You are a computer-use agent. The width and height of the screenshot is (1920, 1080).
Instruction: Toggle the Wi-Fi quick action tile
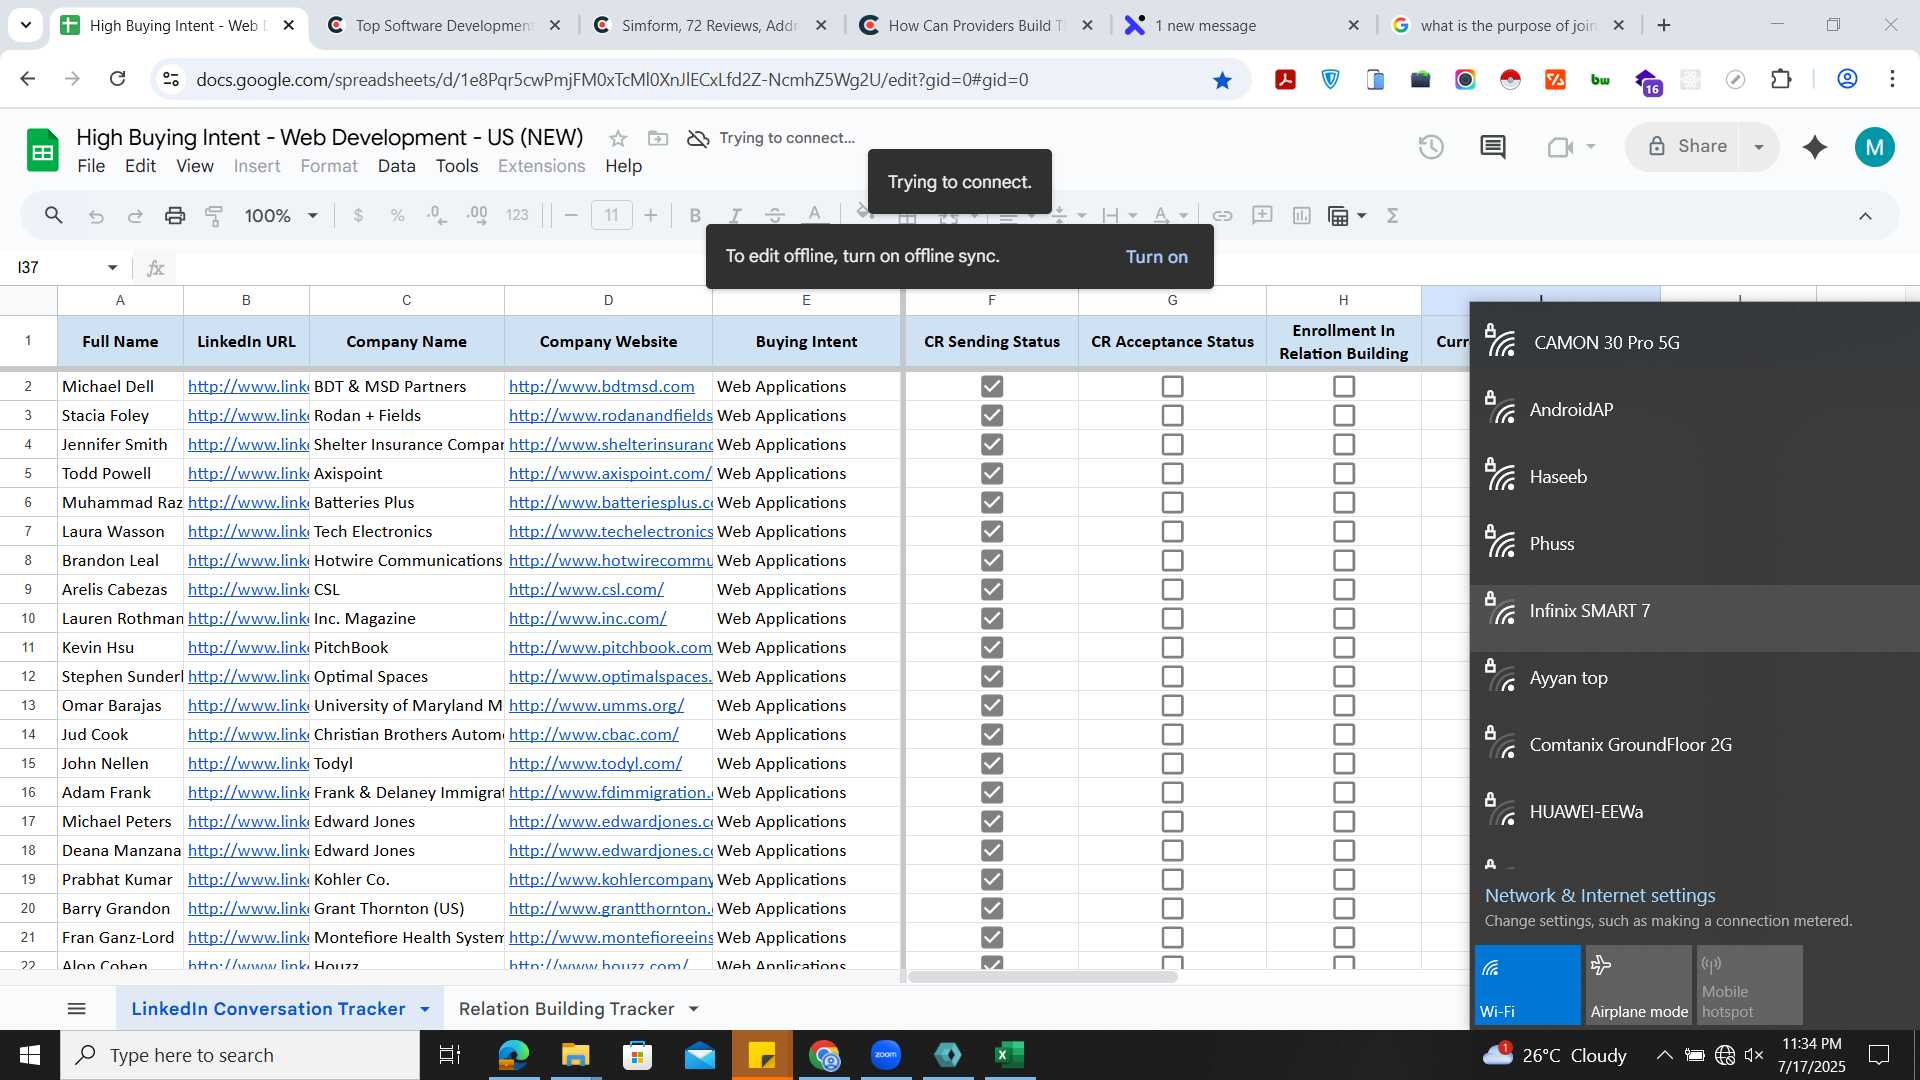point(1527,985)
